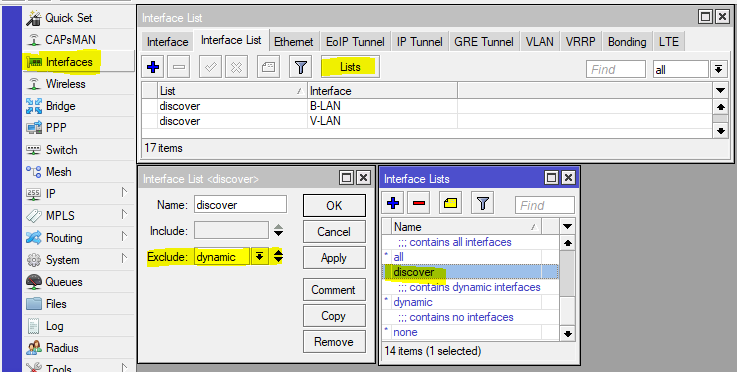Click Exclude add/remove arrows
This screenshot has width=737, height=372.
[278, 256]
